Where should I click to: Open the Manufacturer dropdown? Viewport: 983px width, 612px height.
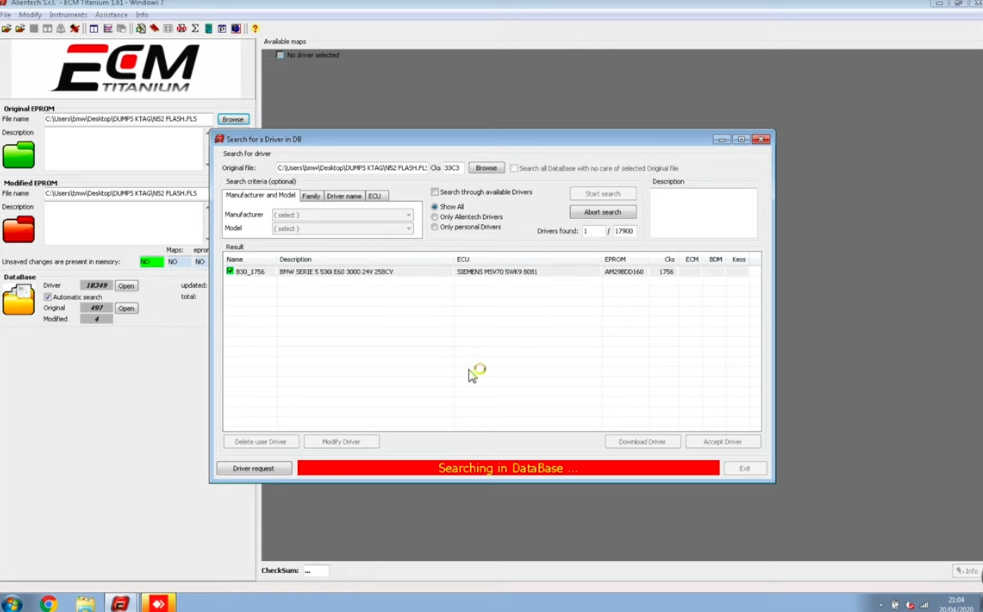pyautogui.click(x=342, y=215)
